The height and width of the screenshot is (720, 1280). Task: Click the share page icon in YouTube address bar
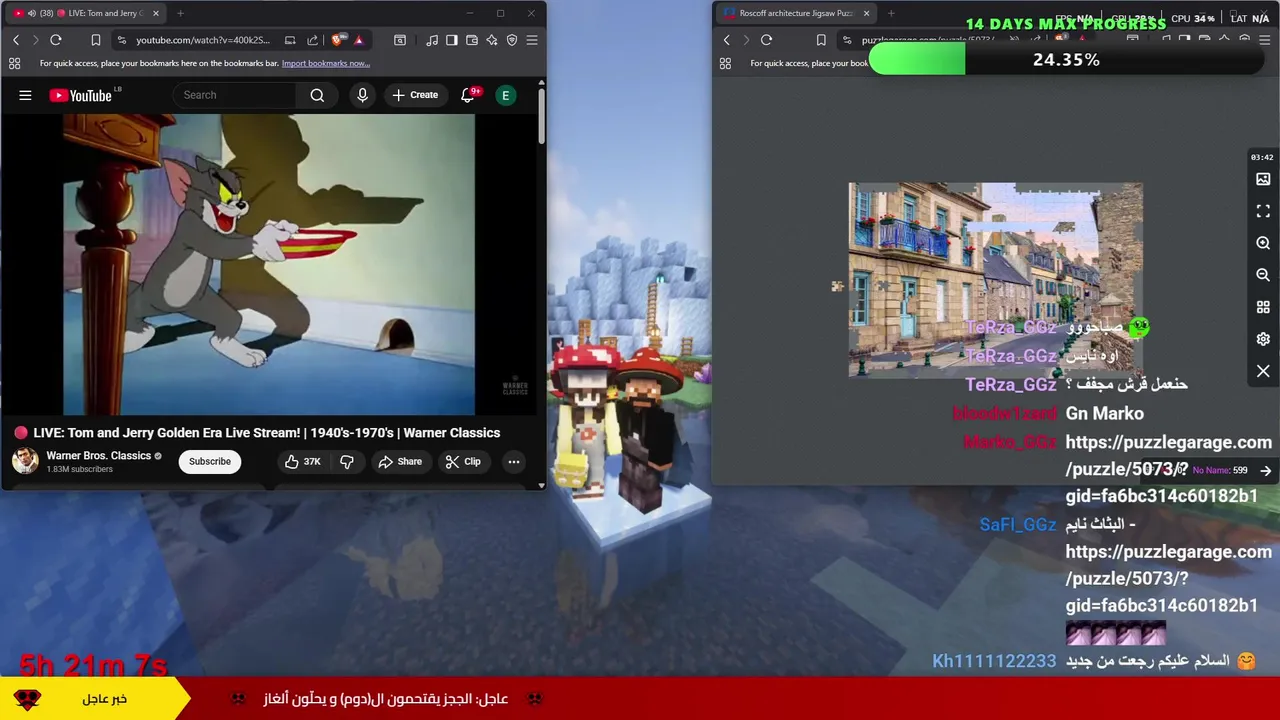(x=312, y=40)
